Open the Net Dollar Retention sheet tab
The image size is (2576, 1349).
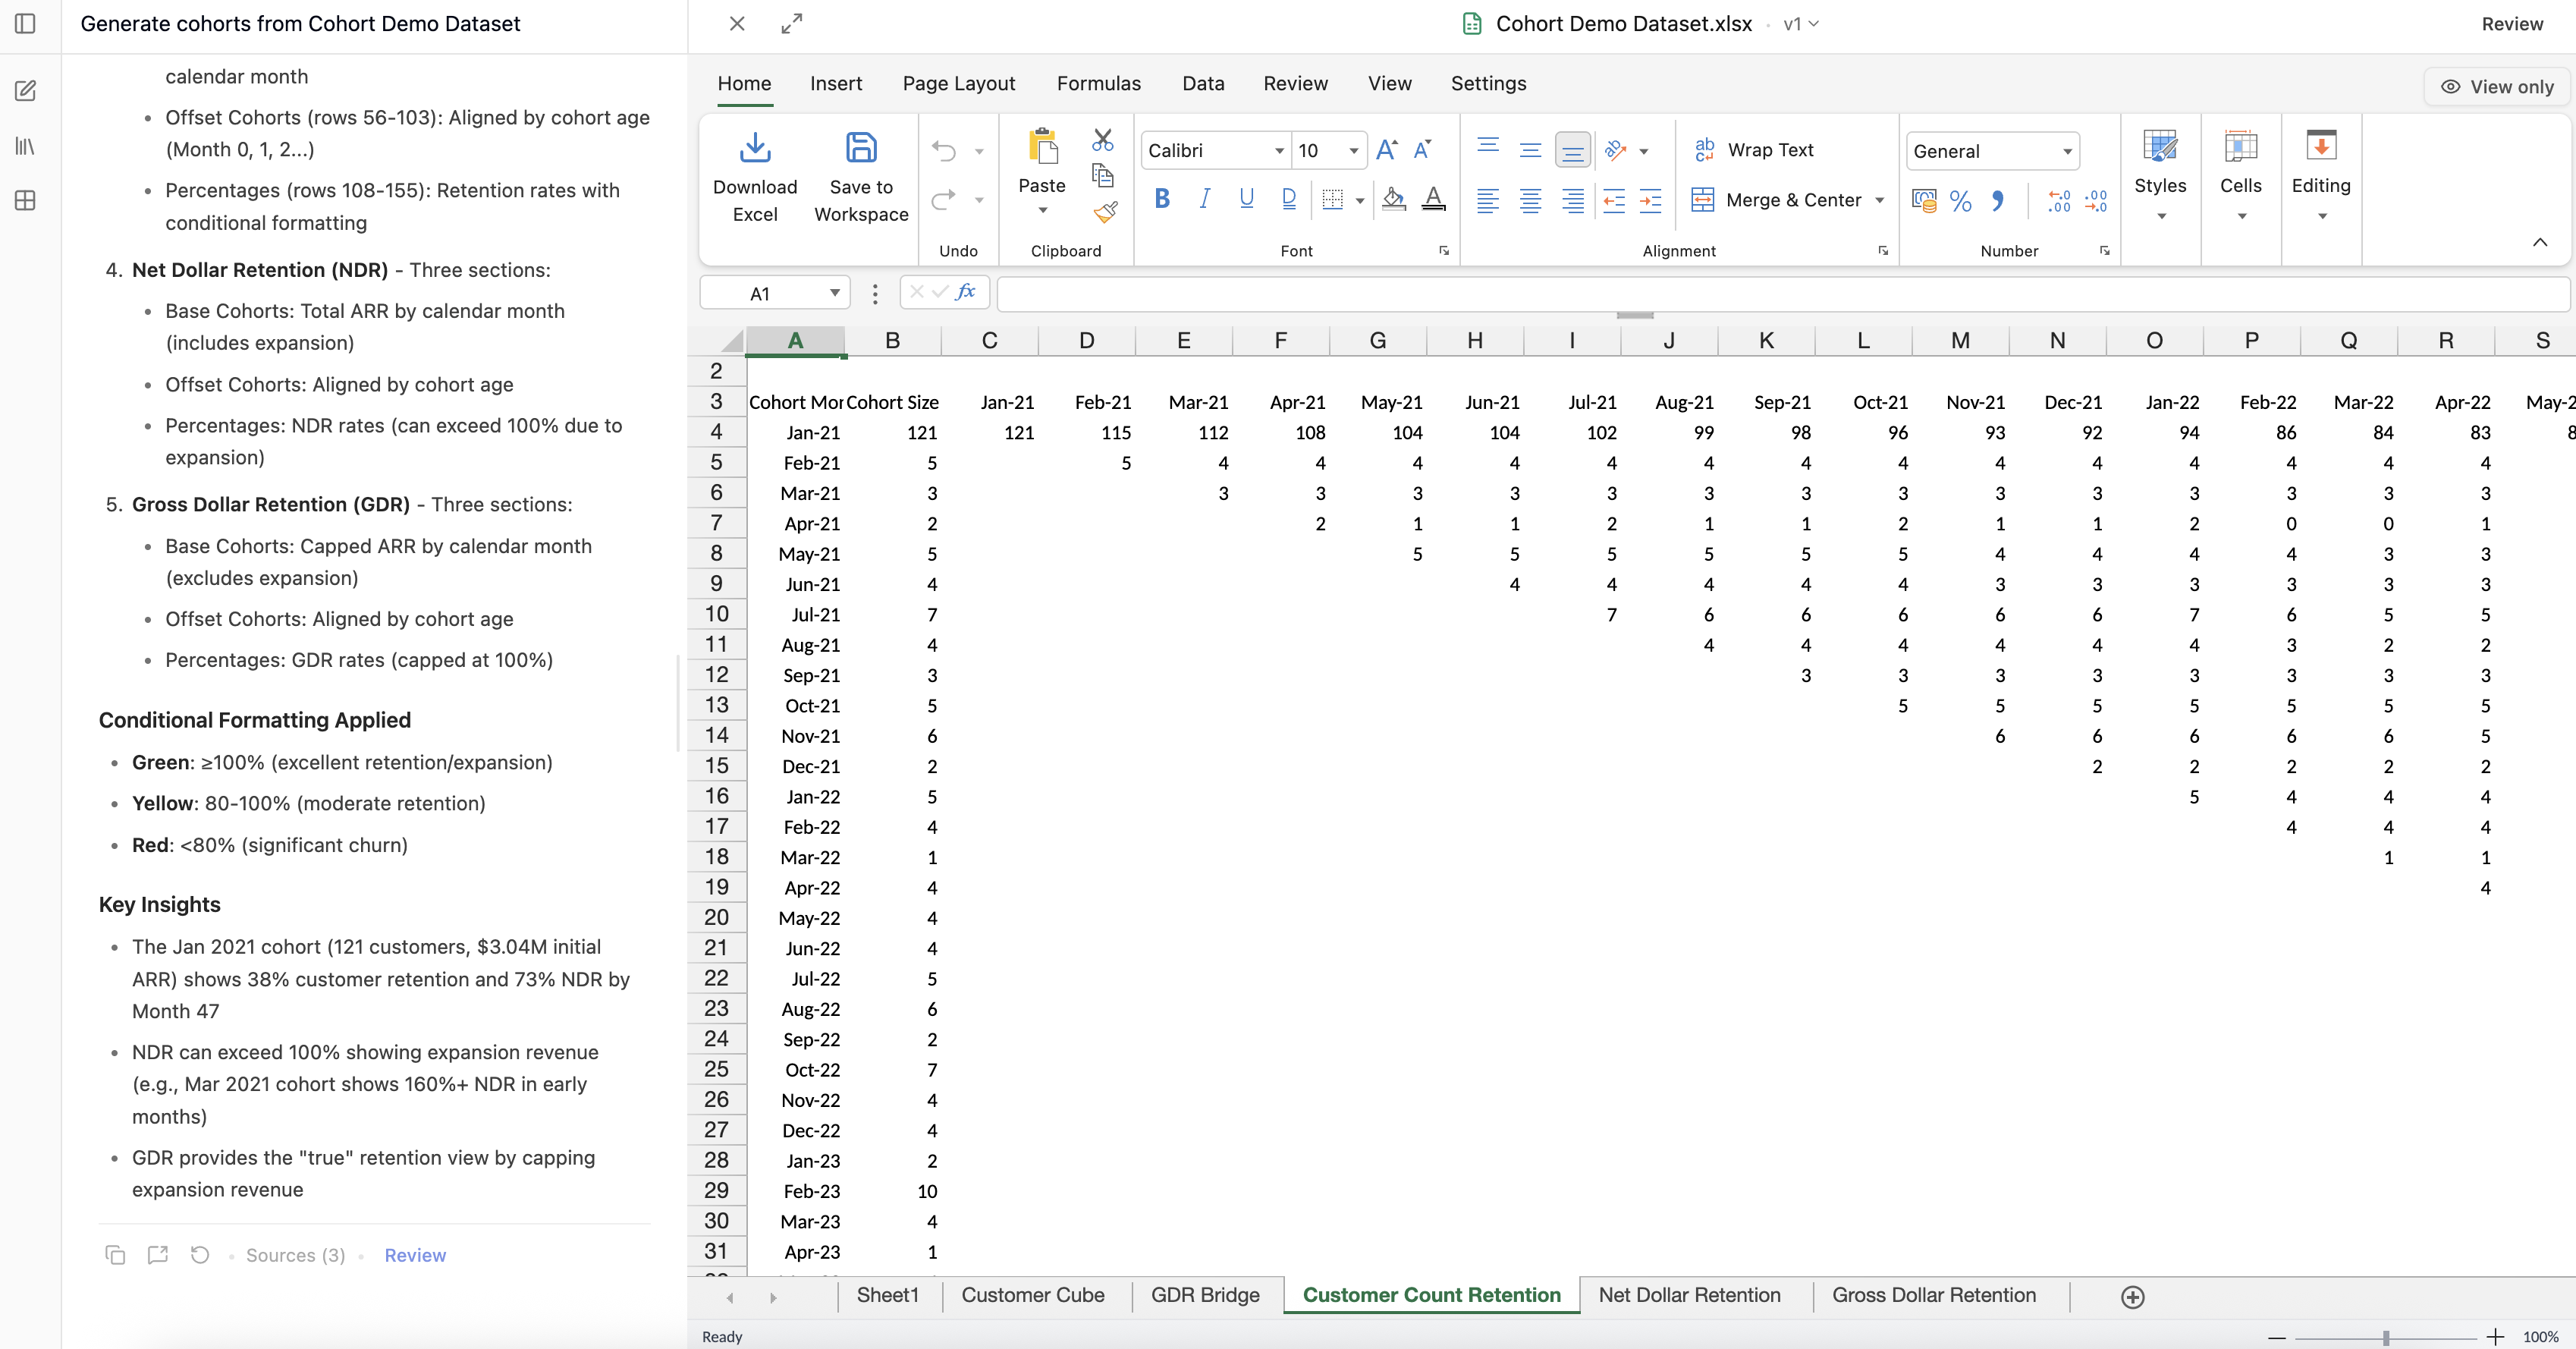tap(1690, 1295)
